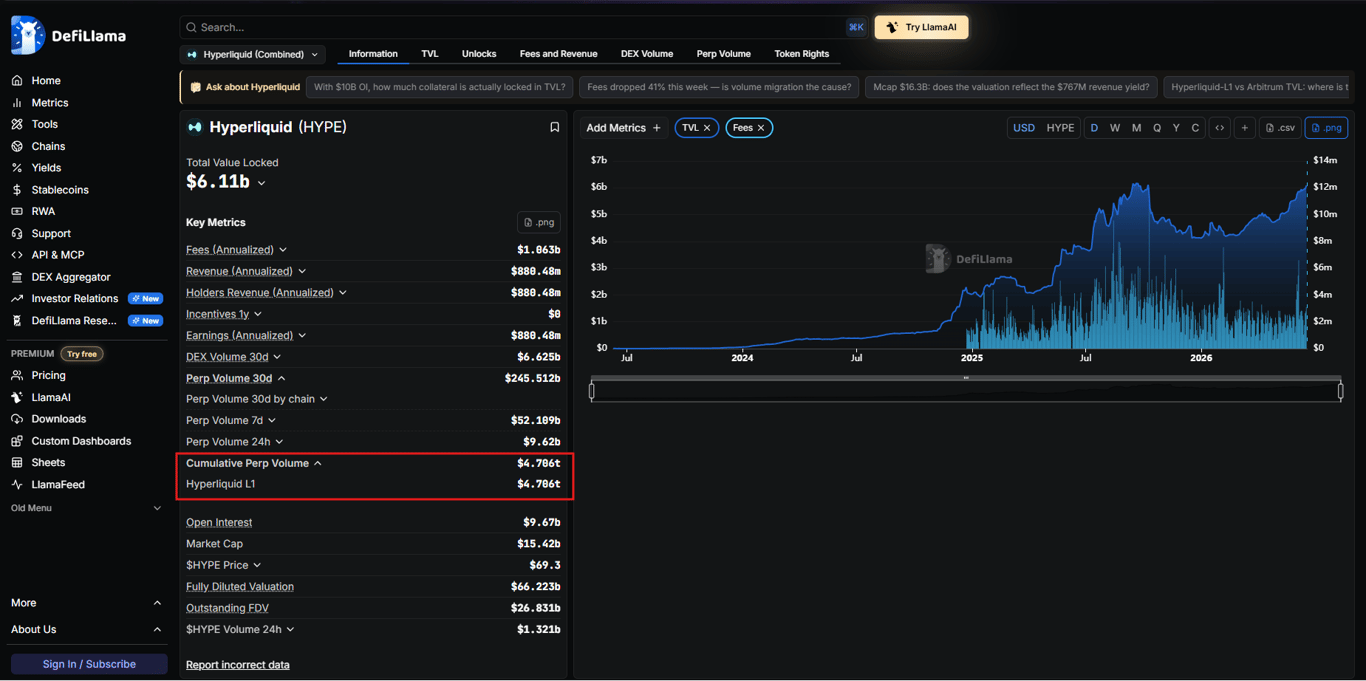Collapse Cumulative Perp Volume row
Viewport: 1366px width, 681px height.
click(x=318, y=464)
